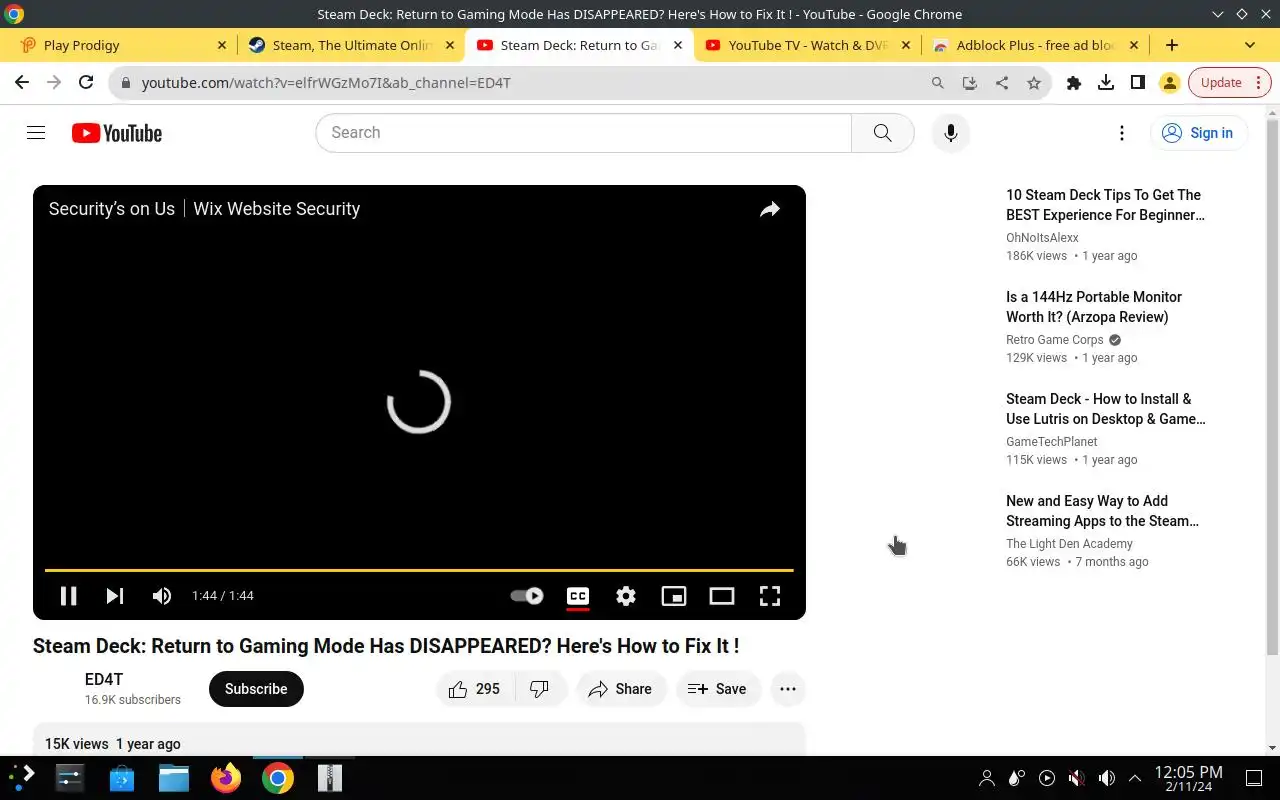Open the System Settings taskbar icon
This screenshot has height=800, width=1280.
[x=70, y=777]
